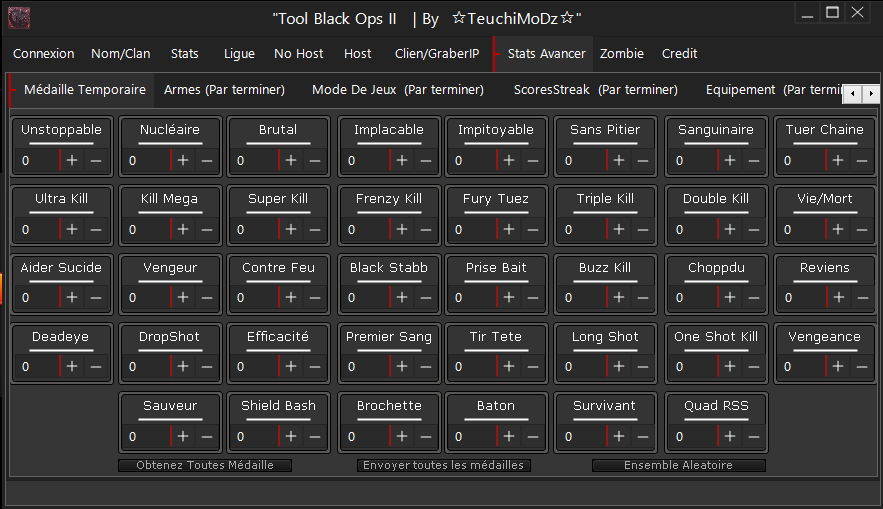Open the Ligue tab

click(x=239, y=53)
